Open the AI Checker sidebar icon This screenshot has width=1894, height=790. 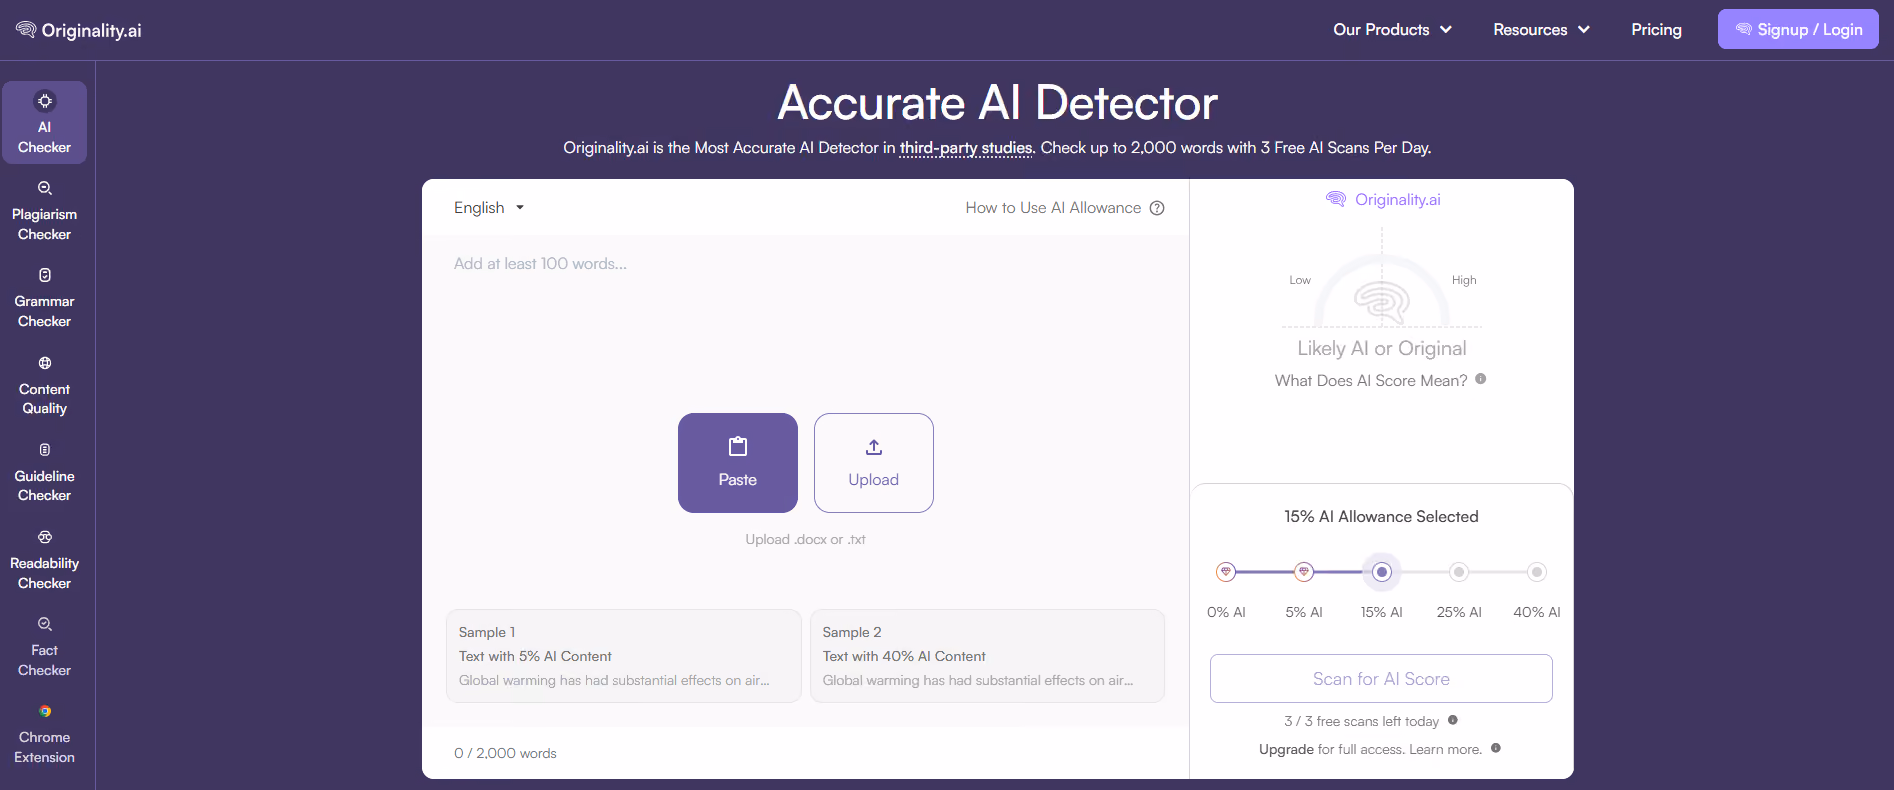pyautogui.click(x=44, y=101)
